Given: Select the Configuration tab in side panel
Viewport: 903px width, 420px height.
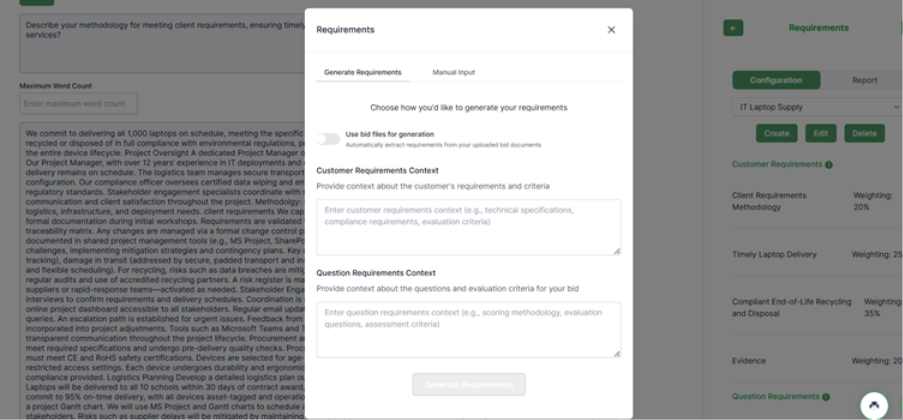Looking at the screenshot, I should tap(776, 80).
